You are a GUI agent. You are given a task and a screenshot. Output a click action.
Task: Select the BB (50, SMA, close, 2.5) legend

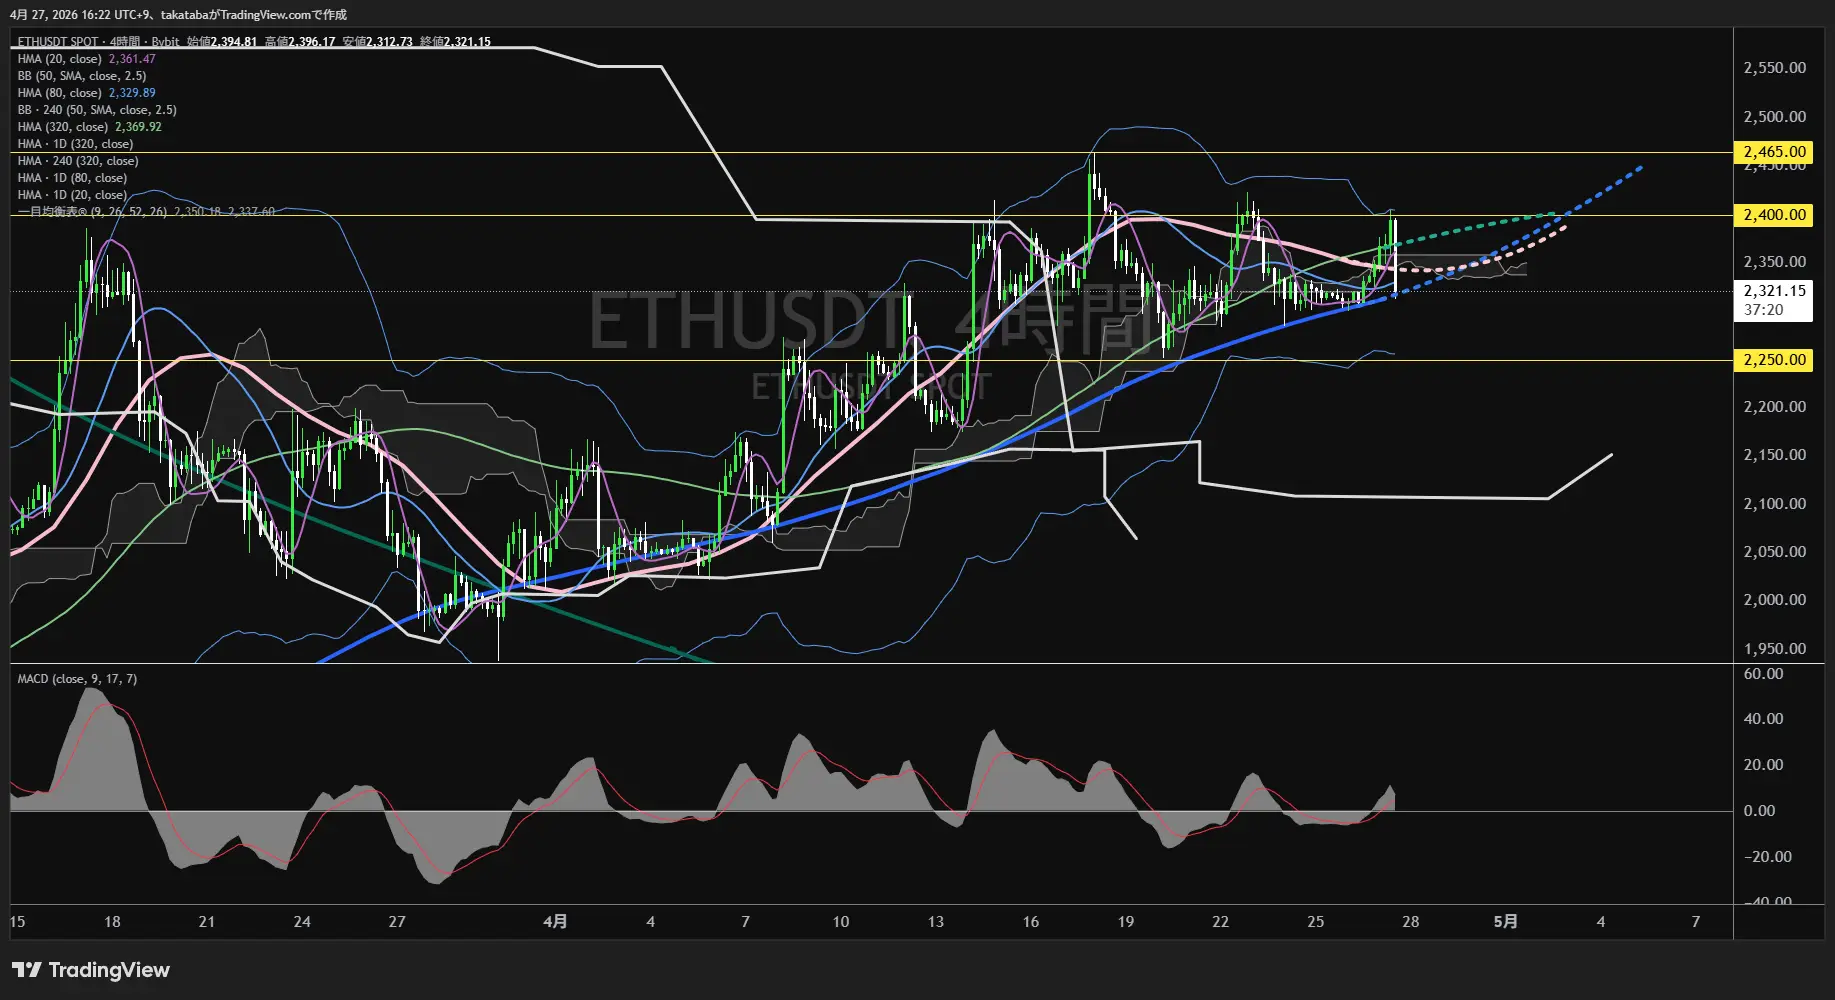tap(82, 76)
